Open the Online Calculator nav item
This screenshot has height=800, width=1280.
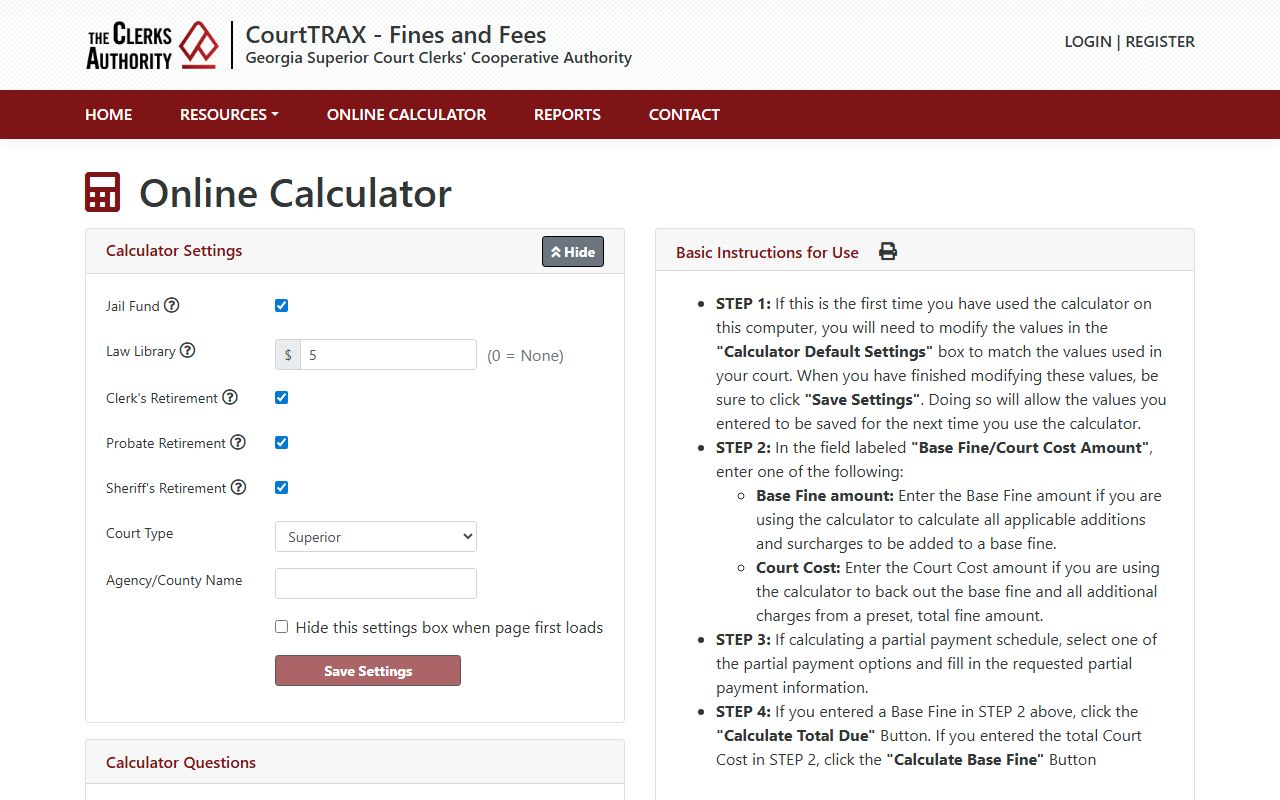point(406,114)
